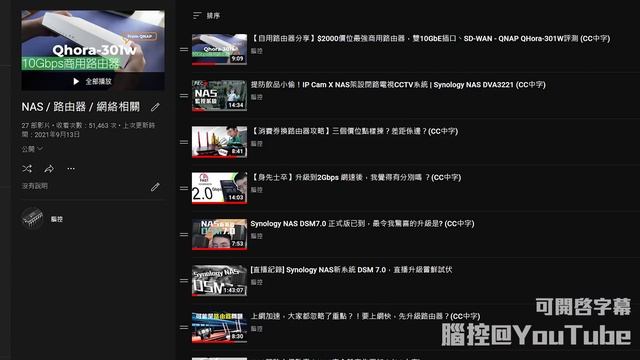The image size is (640, 360).
Task: Open router comparison thumbnail 8:41
Action: tap(220, 142)
